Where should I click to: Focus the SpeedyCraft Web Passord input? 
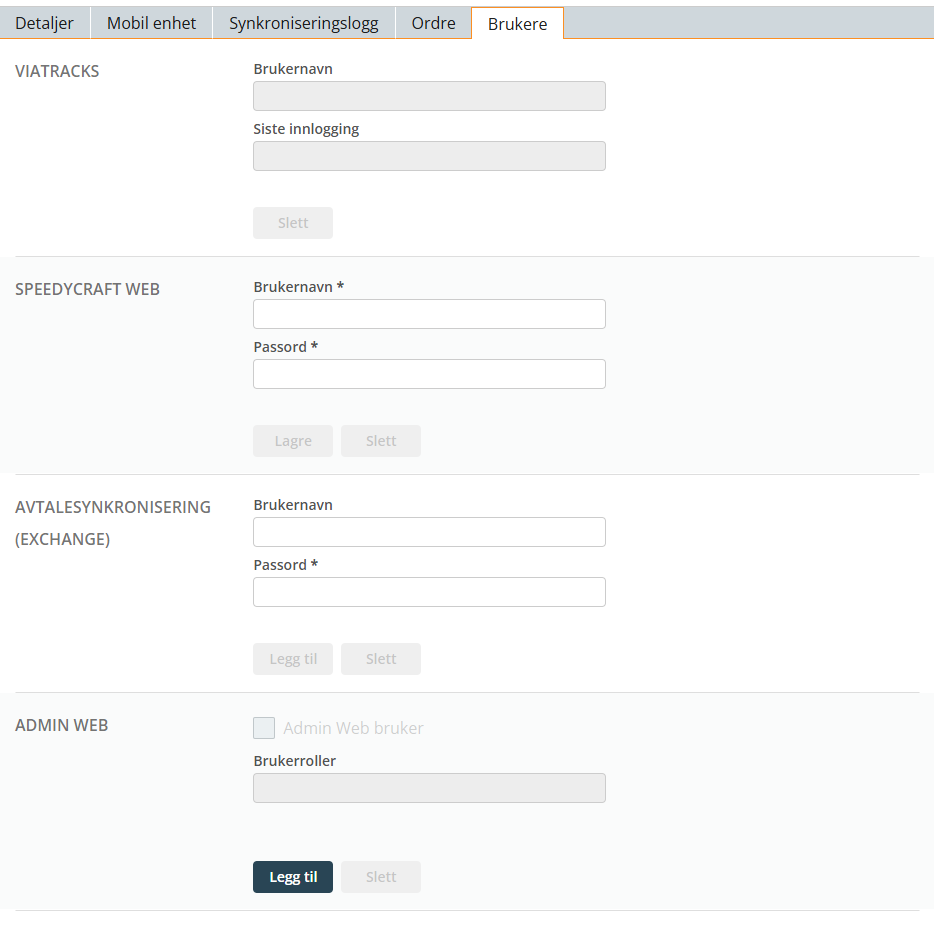click(x=429, y=374)
